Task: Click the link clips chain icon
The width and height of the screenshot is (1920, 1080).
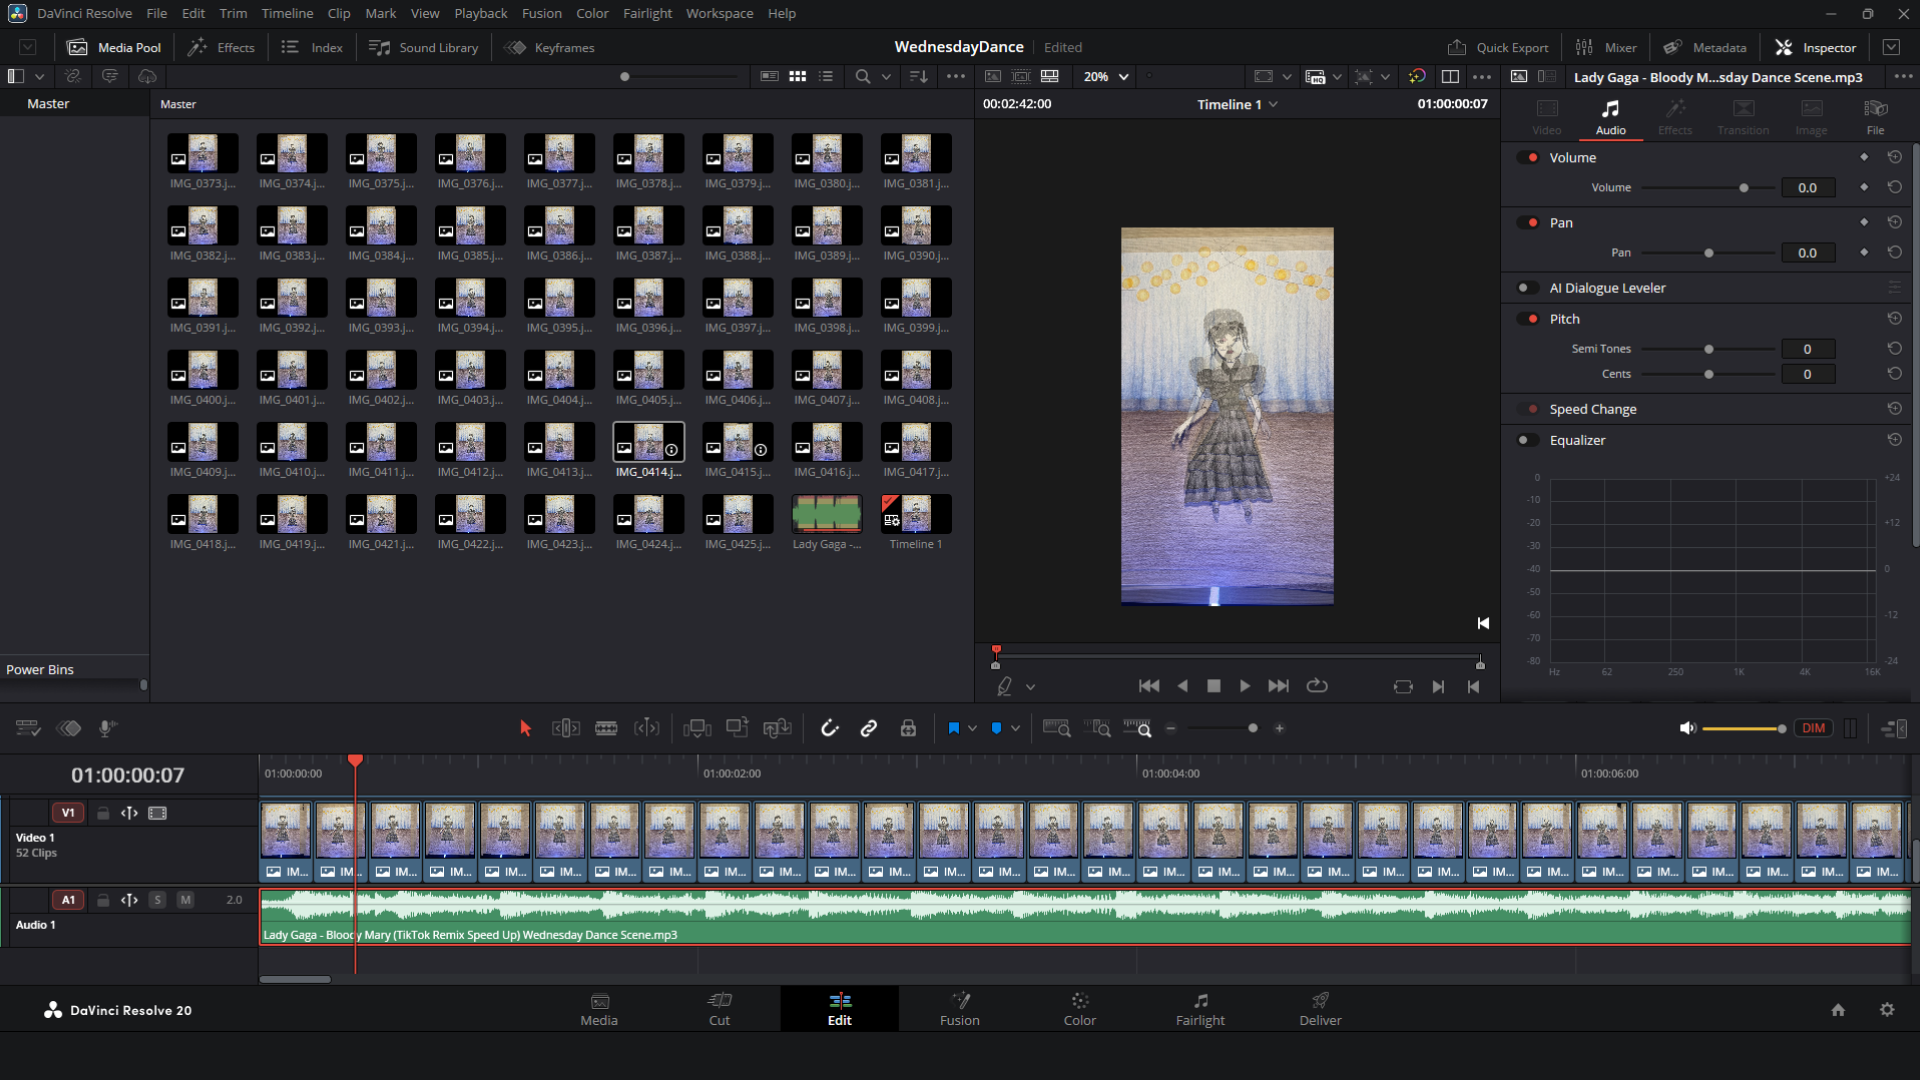Action: pos(868,728)
